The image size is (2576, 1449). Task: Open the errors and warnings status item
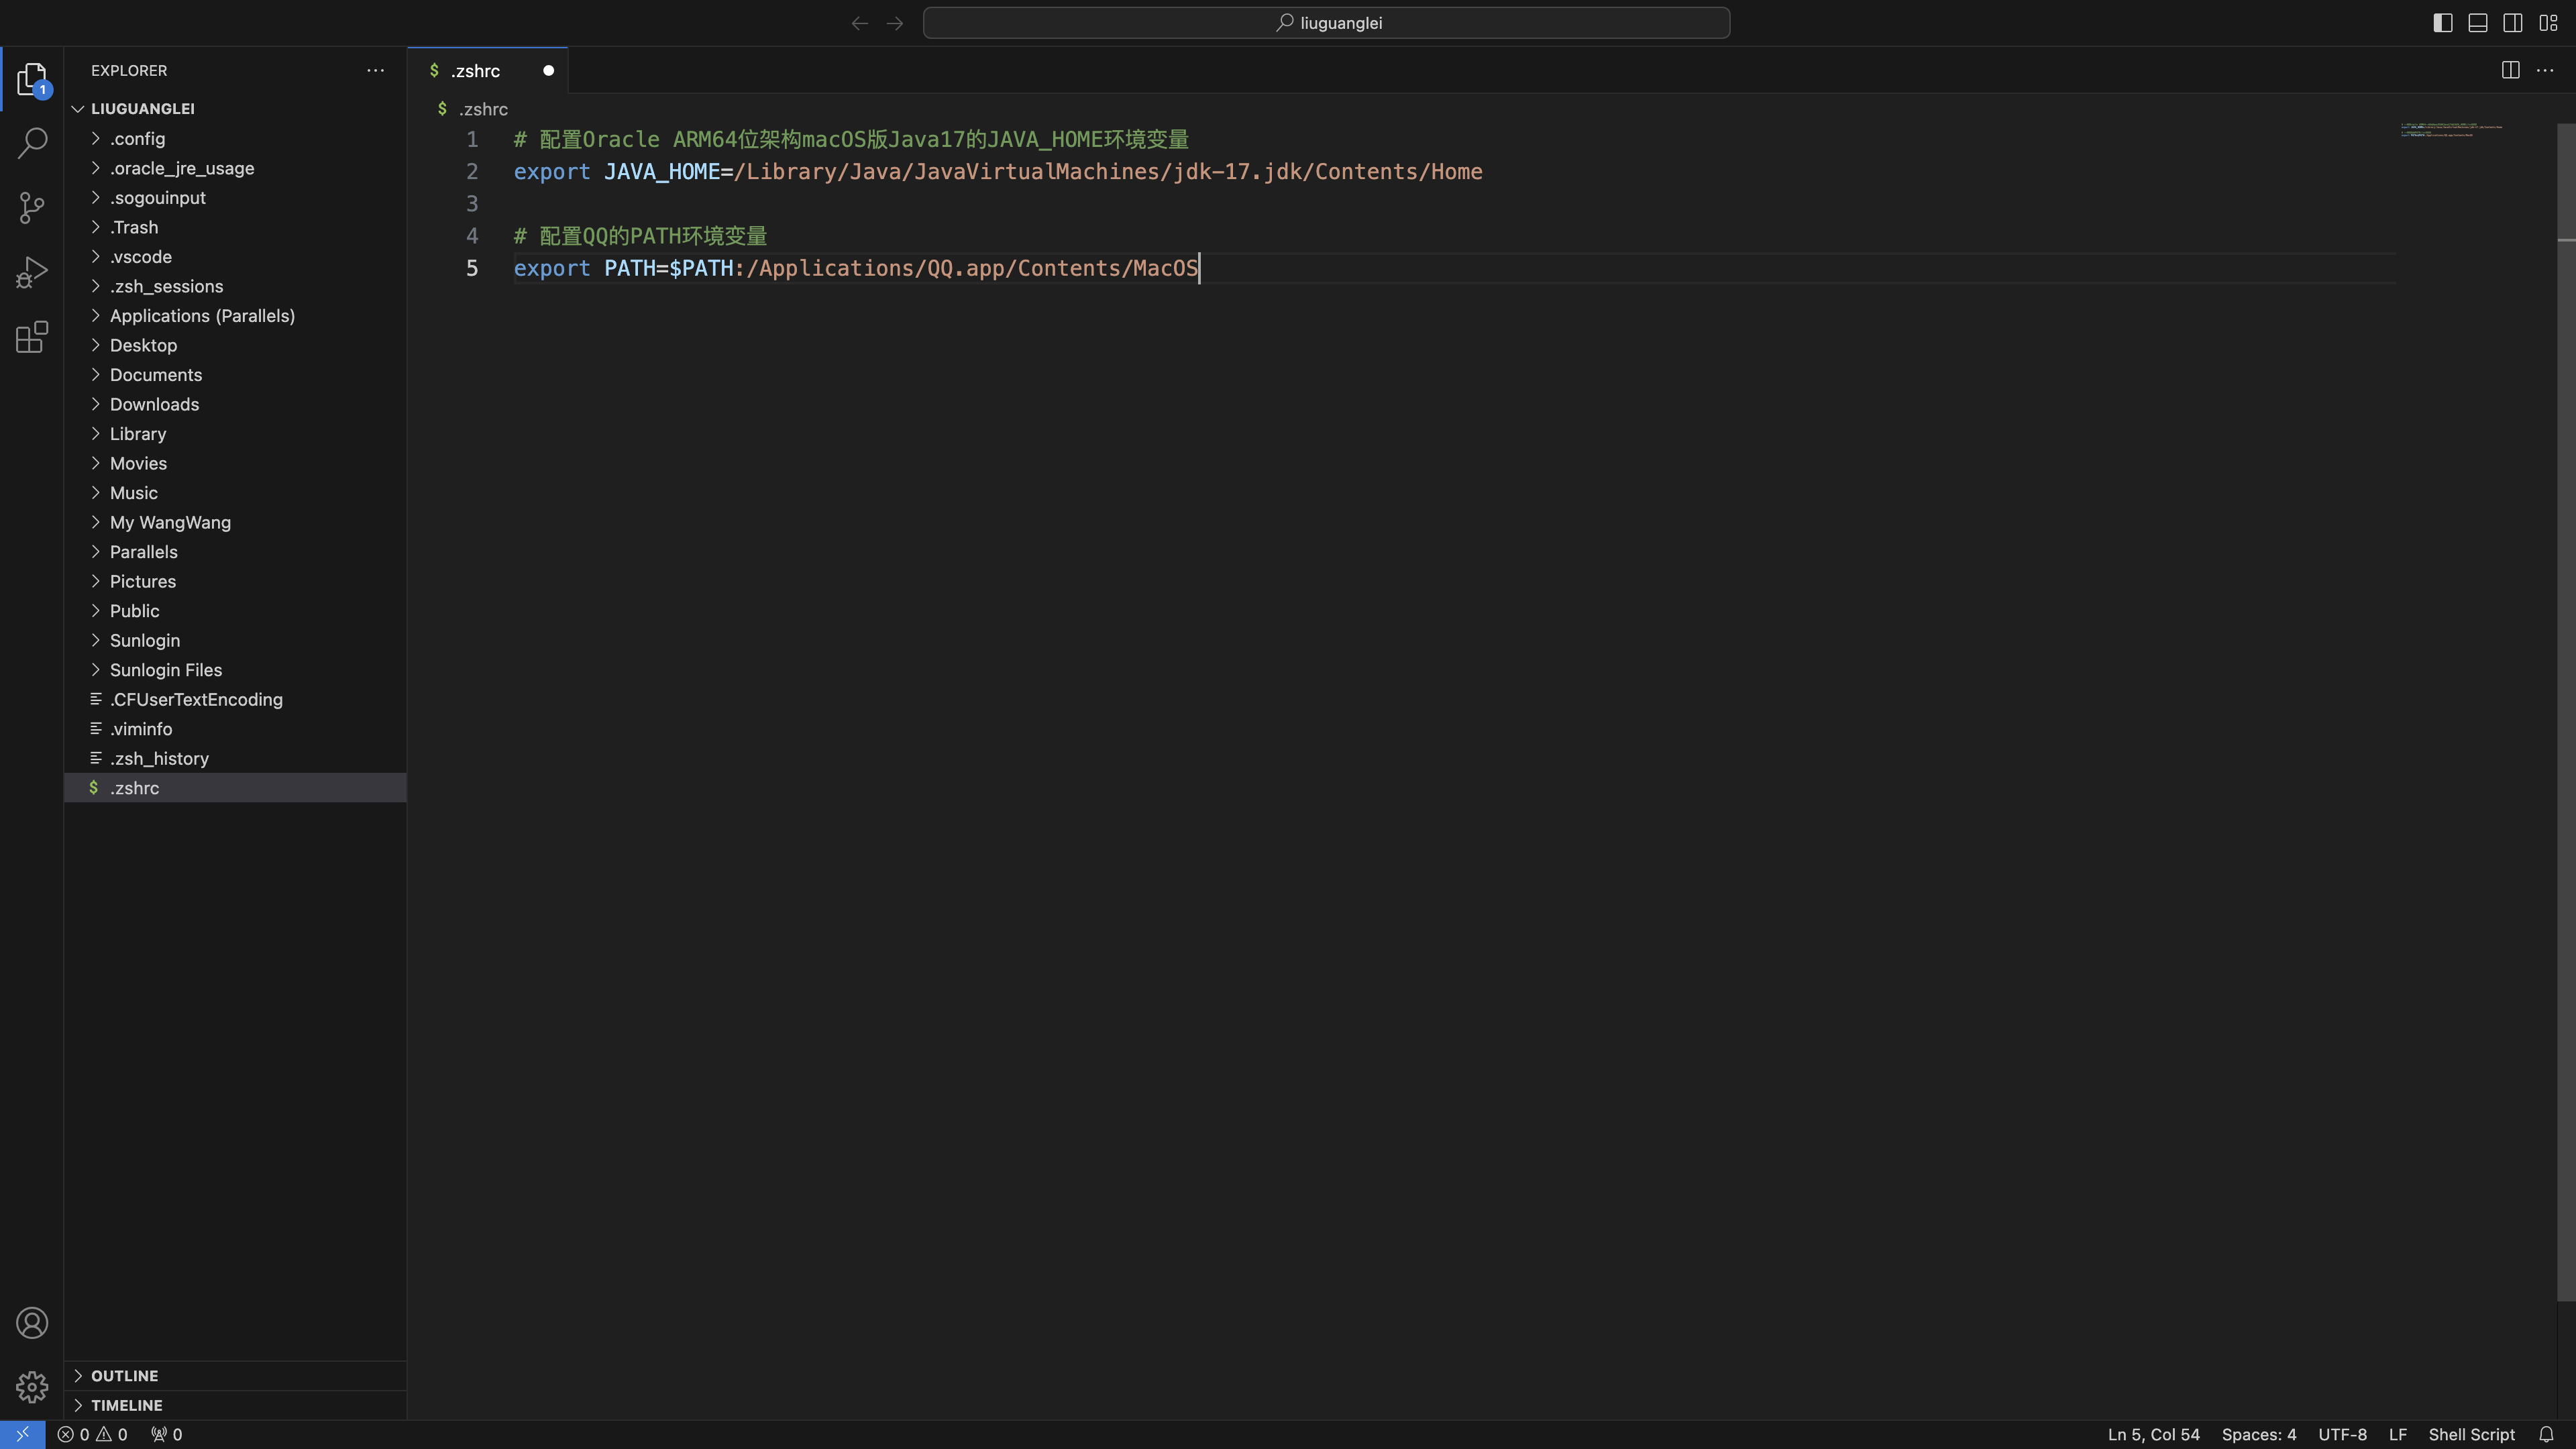pos(92,1434)
